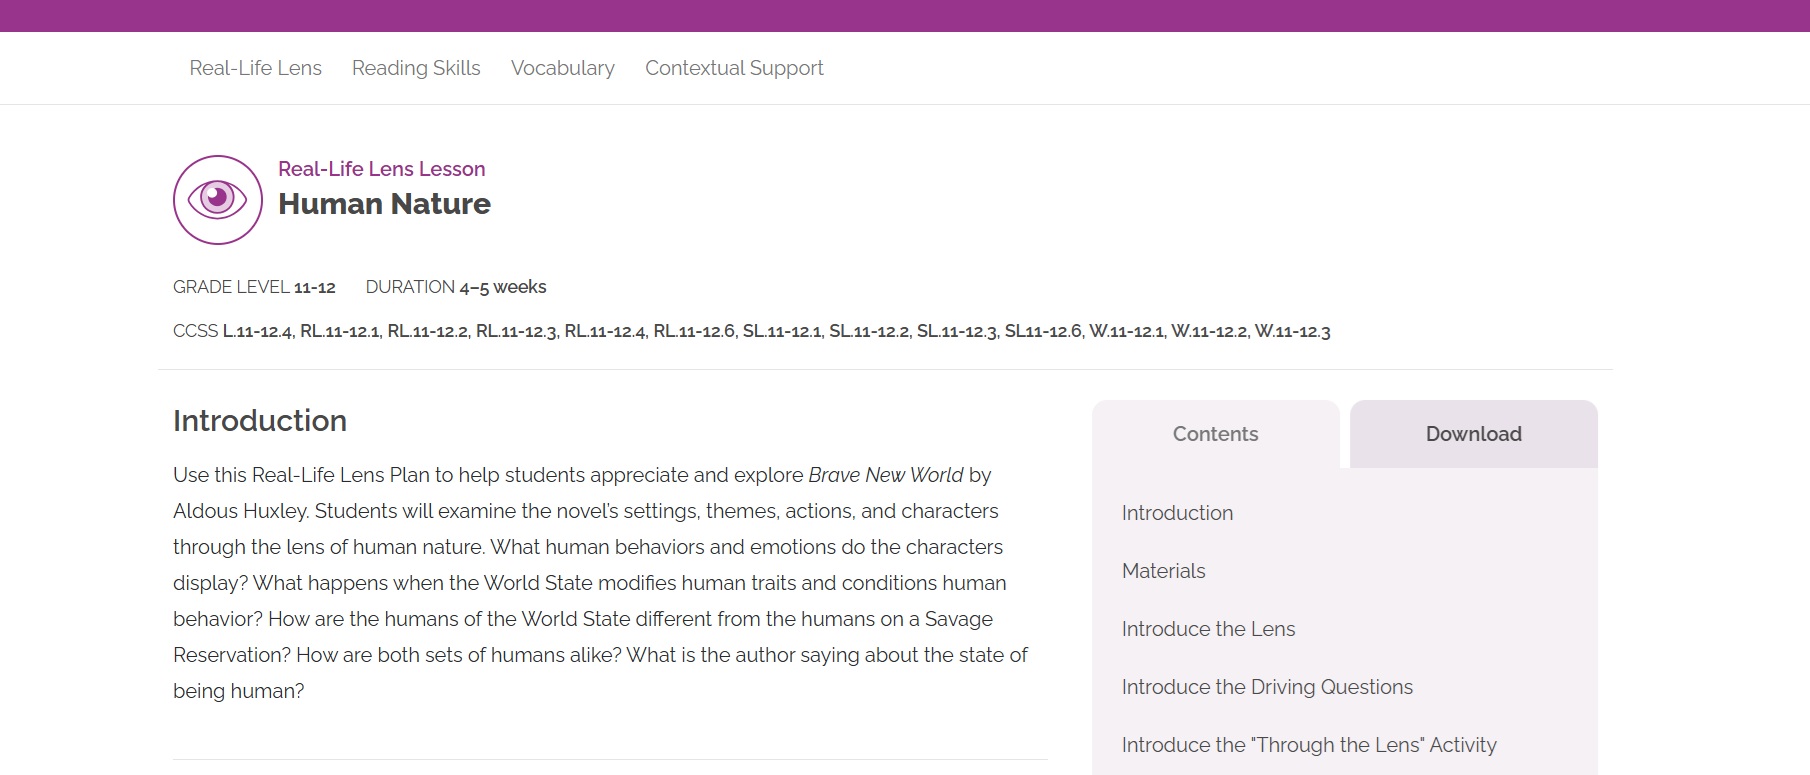Viewport: 1810px width, 775px height.
Task: Switch to the Contents tab
Action: (x=1215, y=434)
